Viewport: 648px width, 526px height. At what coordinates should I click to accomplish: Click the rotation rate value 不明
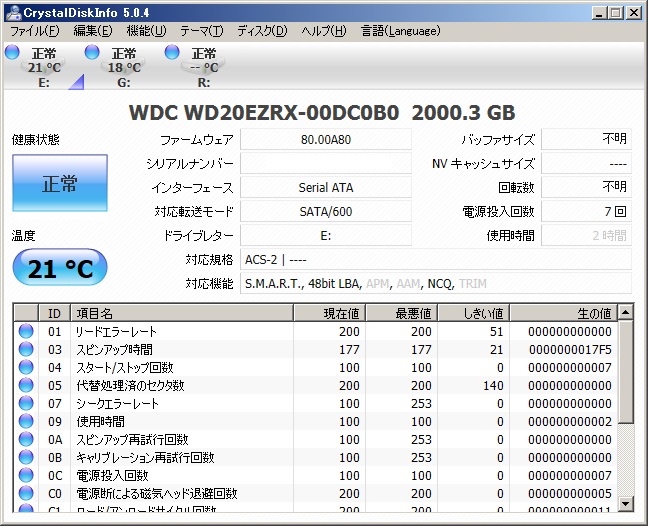click(x=586, y=188)
